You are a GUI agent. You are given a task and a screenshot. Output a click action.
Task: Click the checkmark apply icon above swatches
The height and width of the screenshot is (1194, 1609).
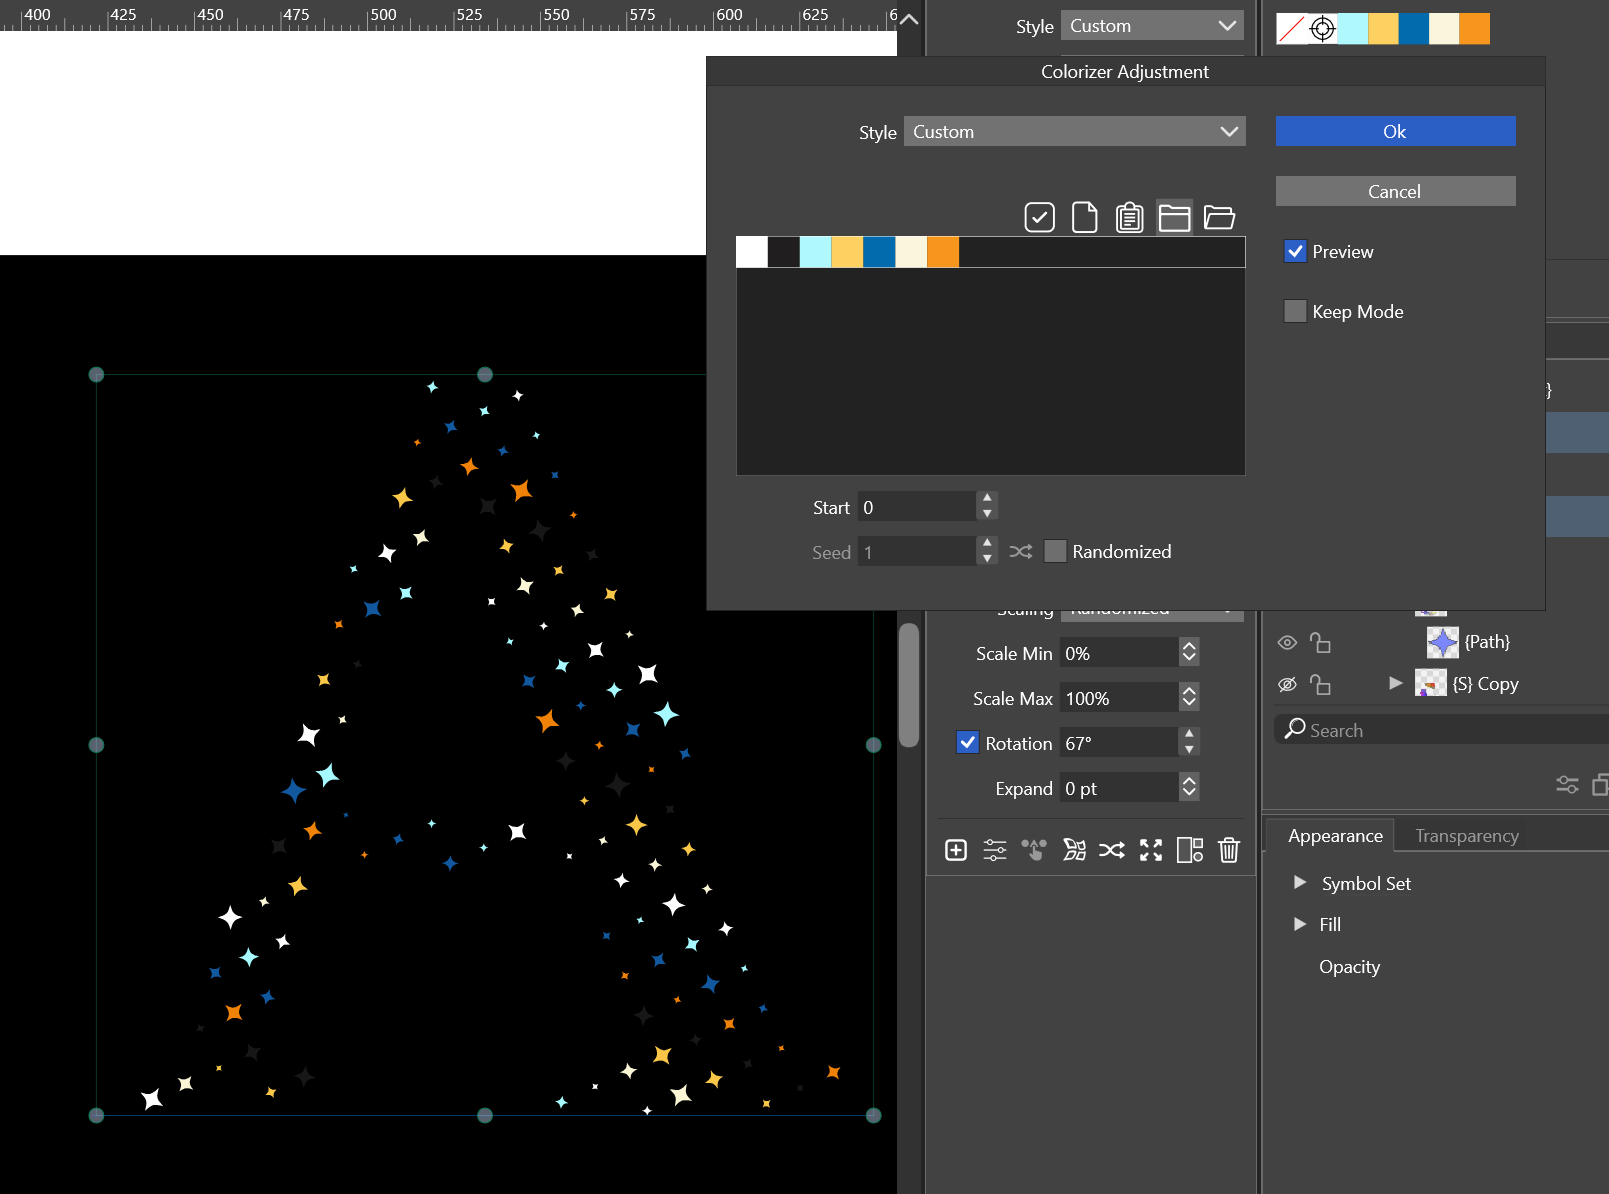[1040, 217]
